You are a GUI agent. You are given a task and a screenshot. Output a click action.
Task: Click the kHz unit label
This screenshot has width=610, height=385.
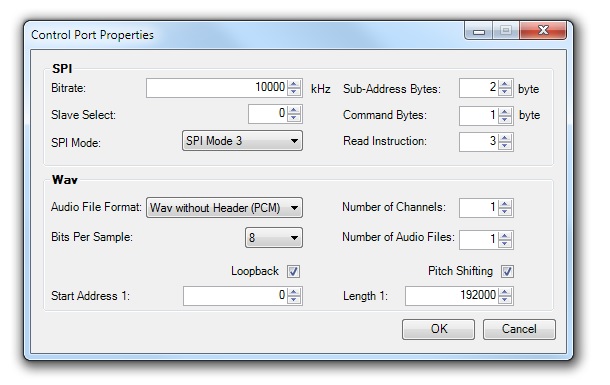click(x=321, y=89)
